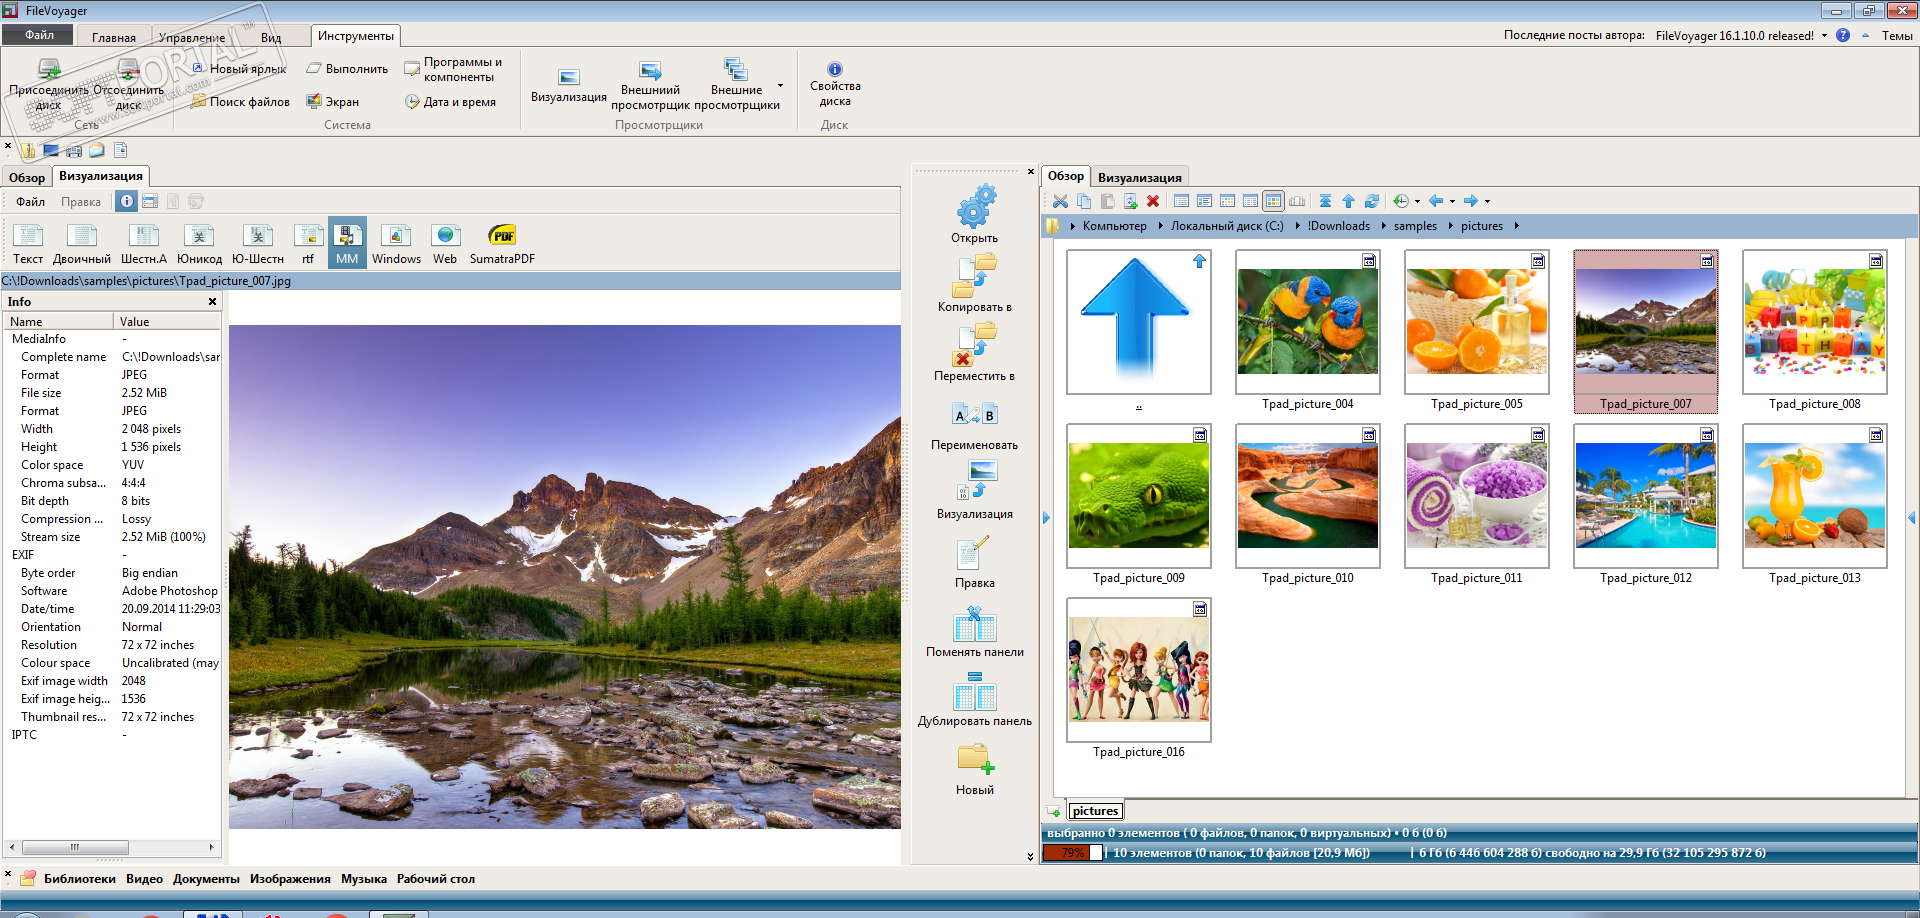Viewport: 1920px width, 918px height.
Task: Switch left panel to Обзор tab
Action: tap(27, 177)
